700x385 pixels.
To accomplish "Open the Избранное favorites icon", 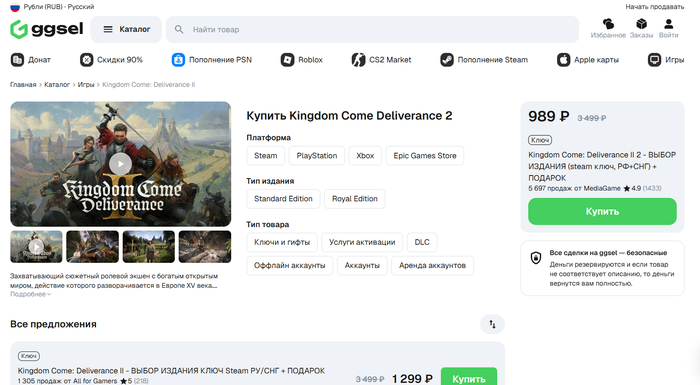I will tap(608, 24).
